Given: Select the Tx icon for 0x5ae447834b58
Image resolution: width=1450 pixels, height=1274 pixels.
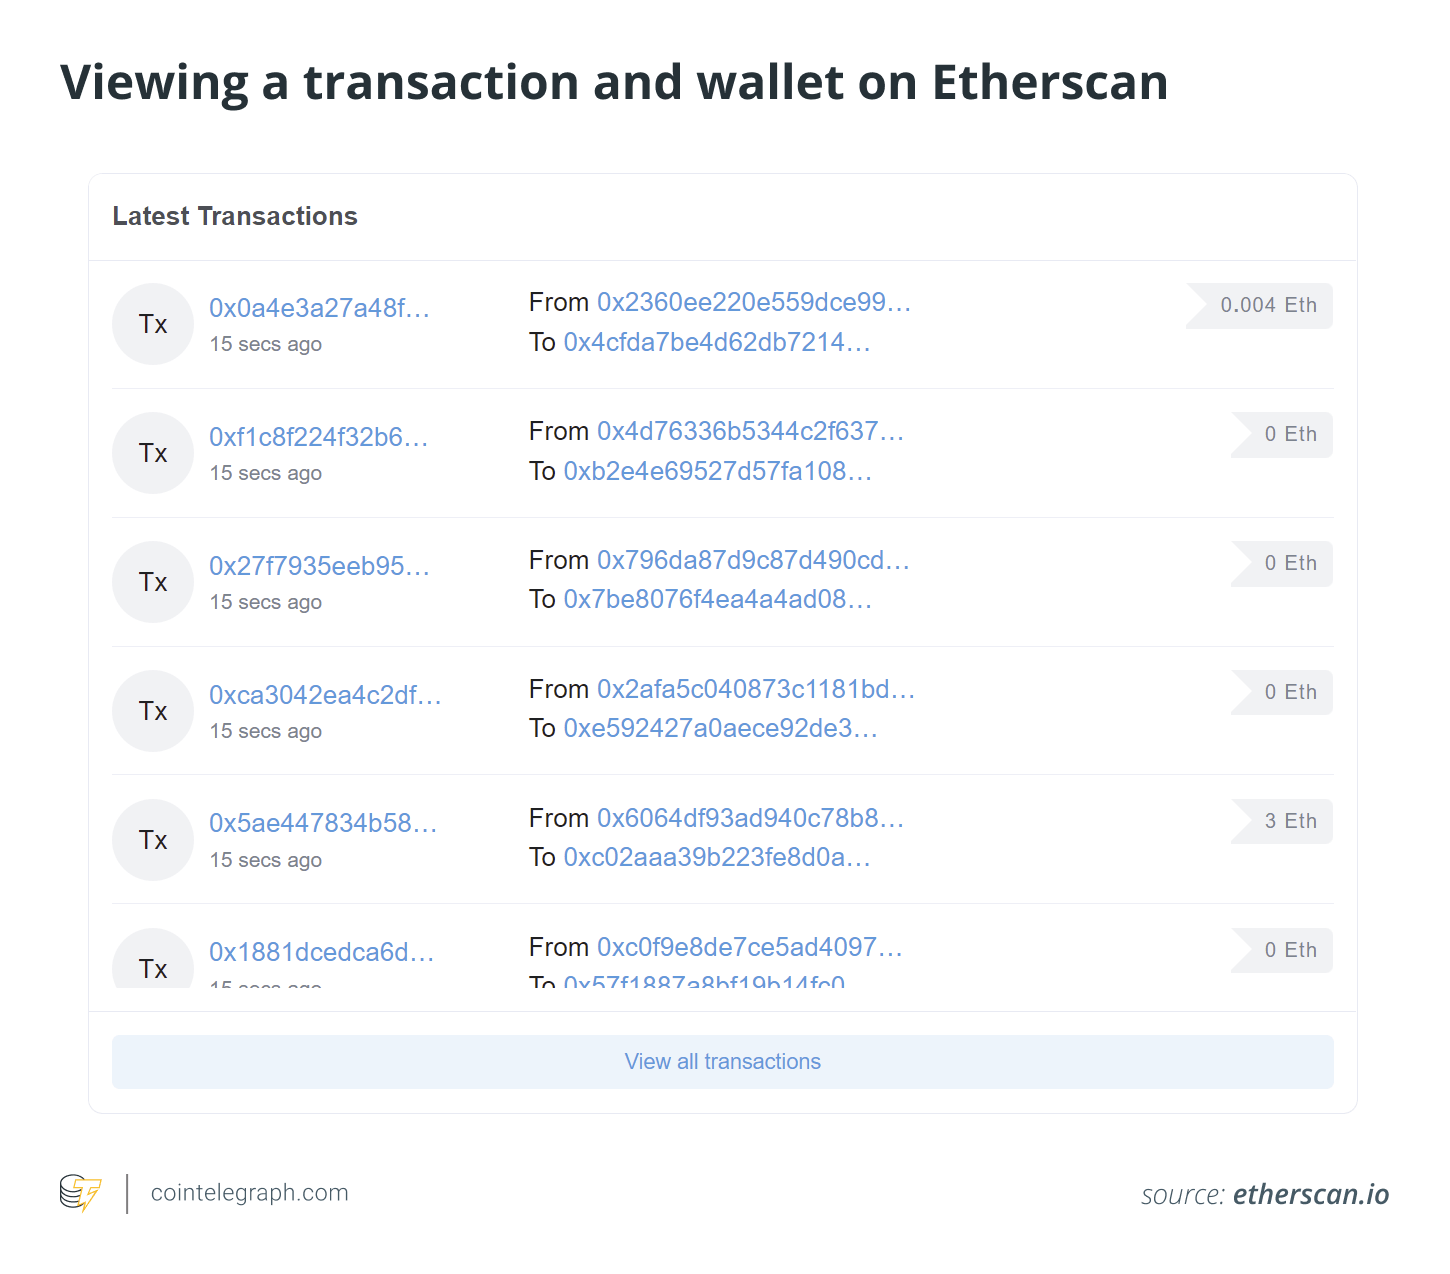Looking at the screenshot, I should tap(153, 840).
